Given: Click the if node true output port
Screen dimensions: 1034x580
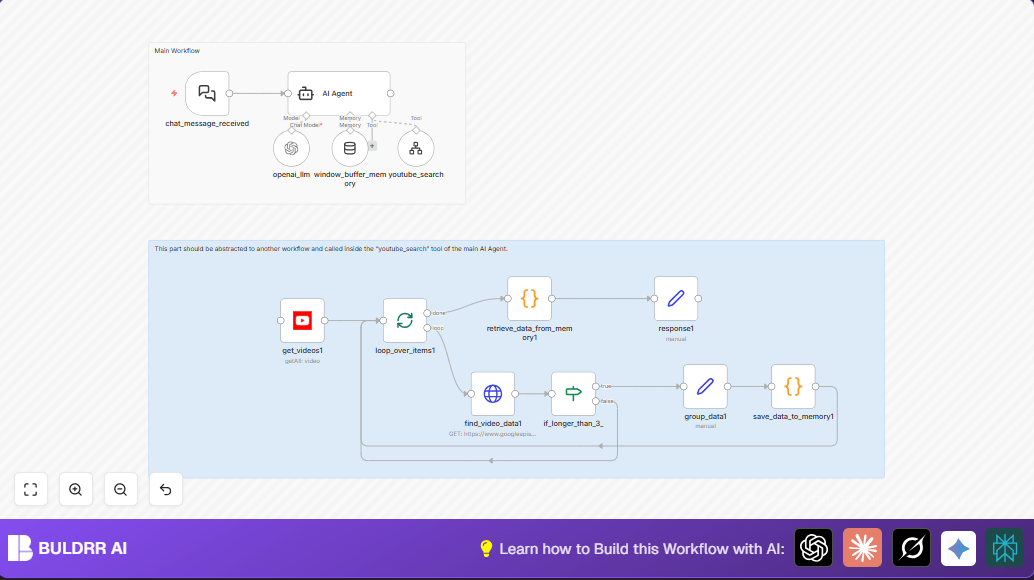Looking at the screenshot, I should [595, 386].
